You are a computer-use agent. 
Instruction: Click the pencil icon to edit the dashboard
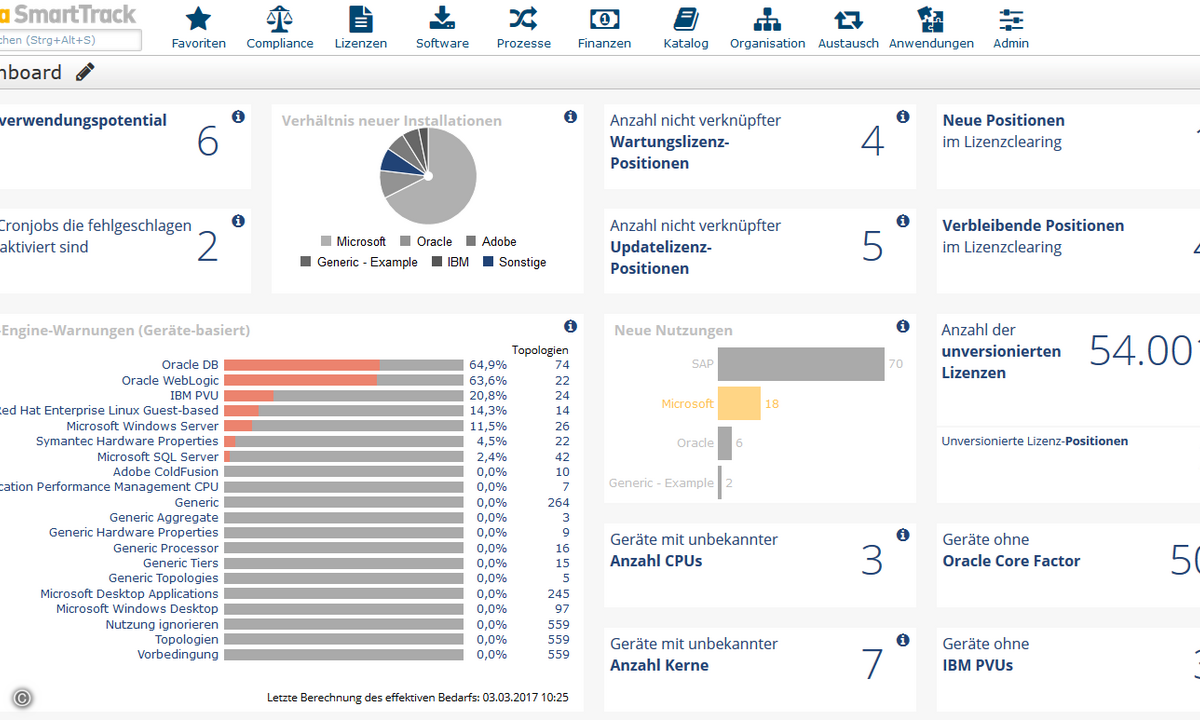tap(85, 72)
